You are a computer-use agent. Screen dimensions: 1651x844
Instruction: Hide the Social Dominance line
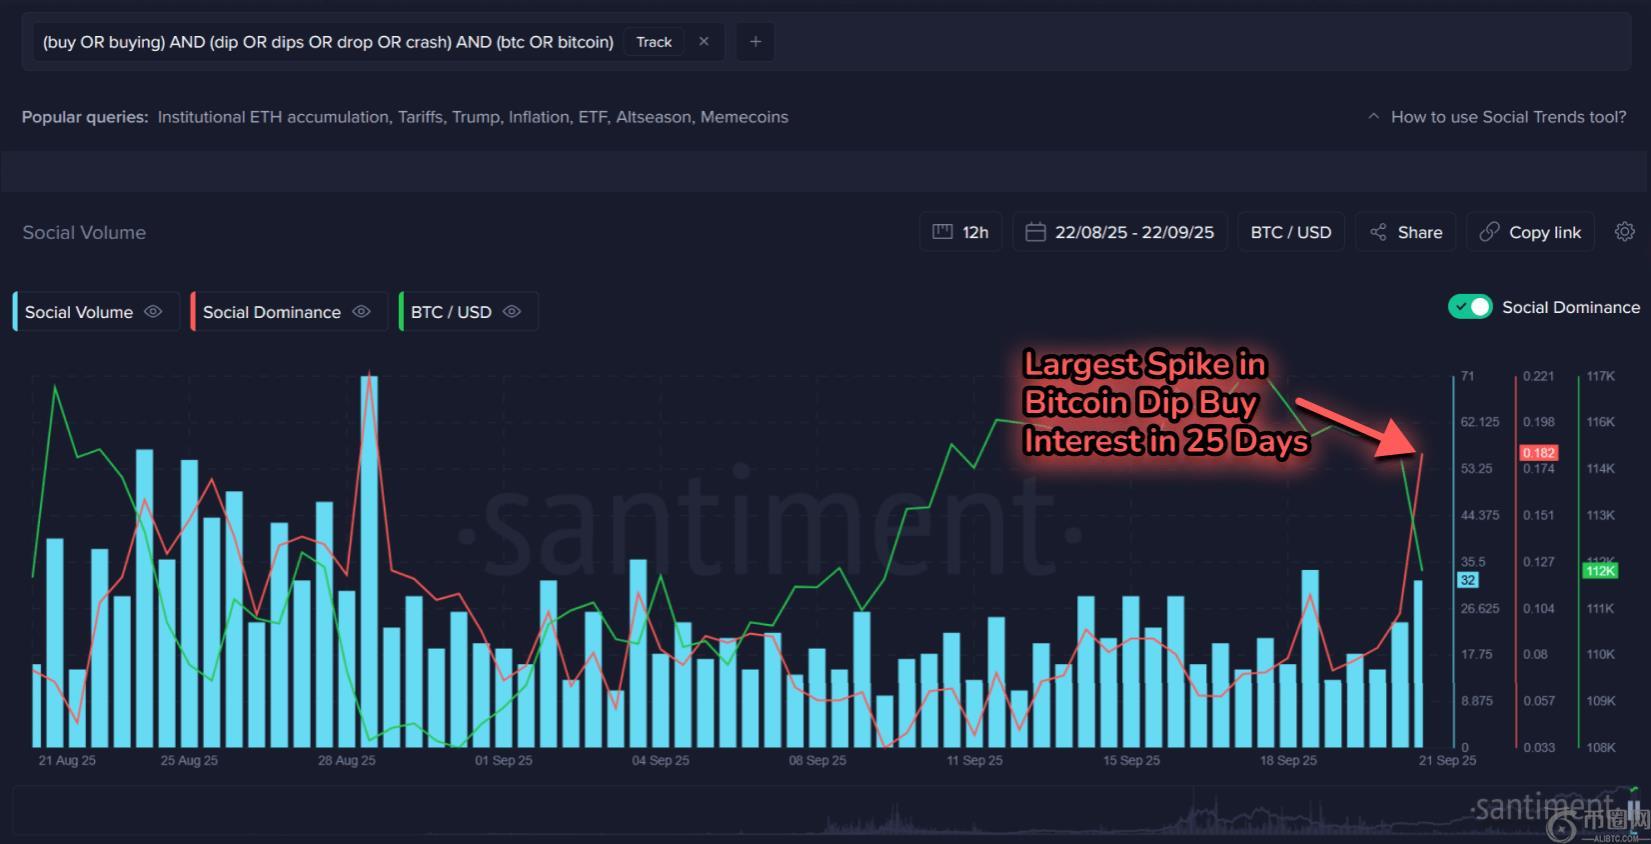(x=362, y=312)
